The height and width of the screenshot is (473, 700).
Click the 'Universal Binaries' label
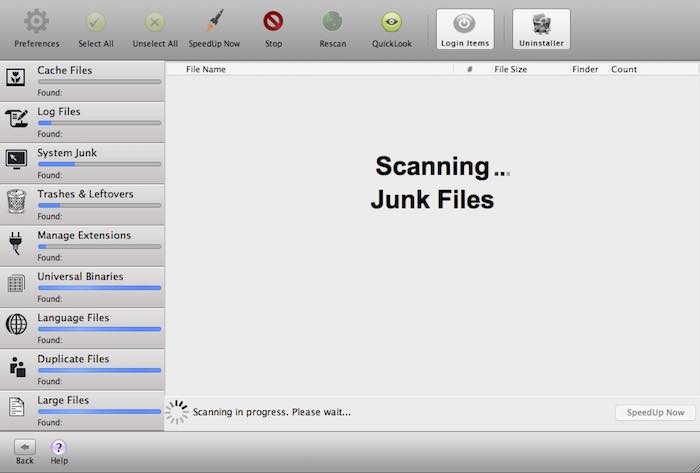(80, 276)
